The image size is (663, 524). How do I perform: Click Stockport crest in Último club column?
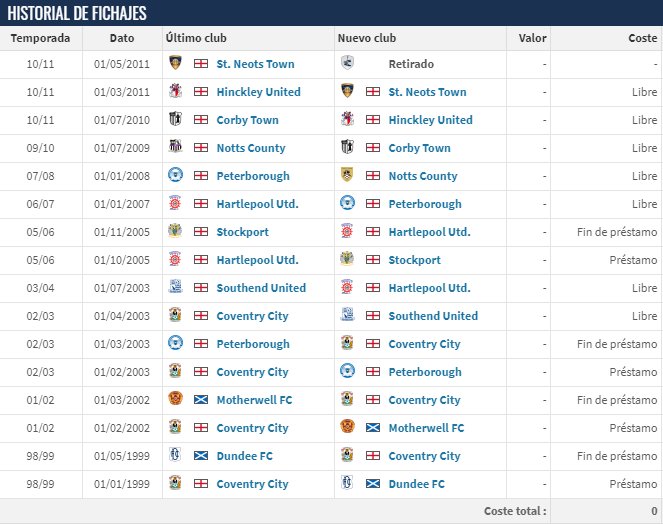[176, 232]
